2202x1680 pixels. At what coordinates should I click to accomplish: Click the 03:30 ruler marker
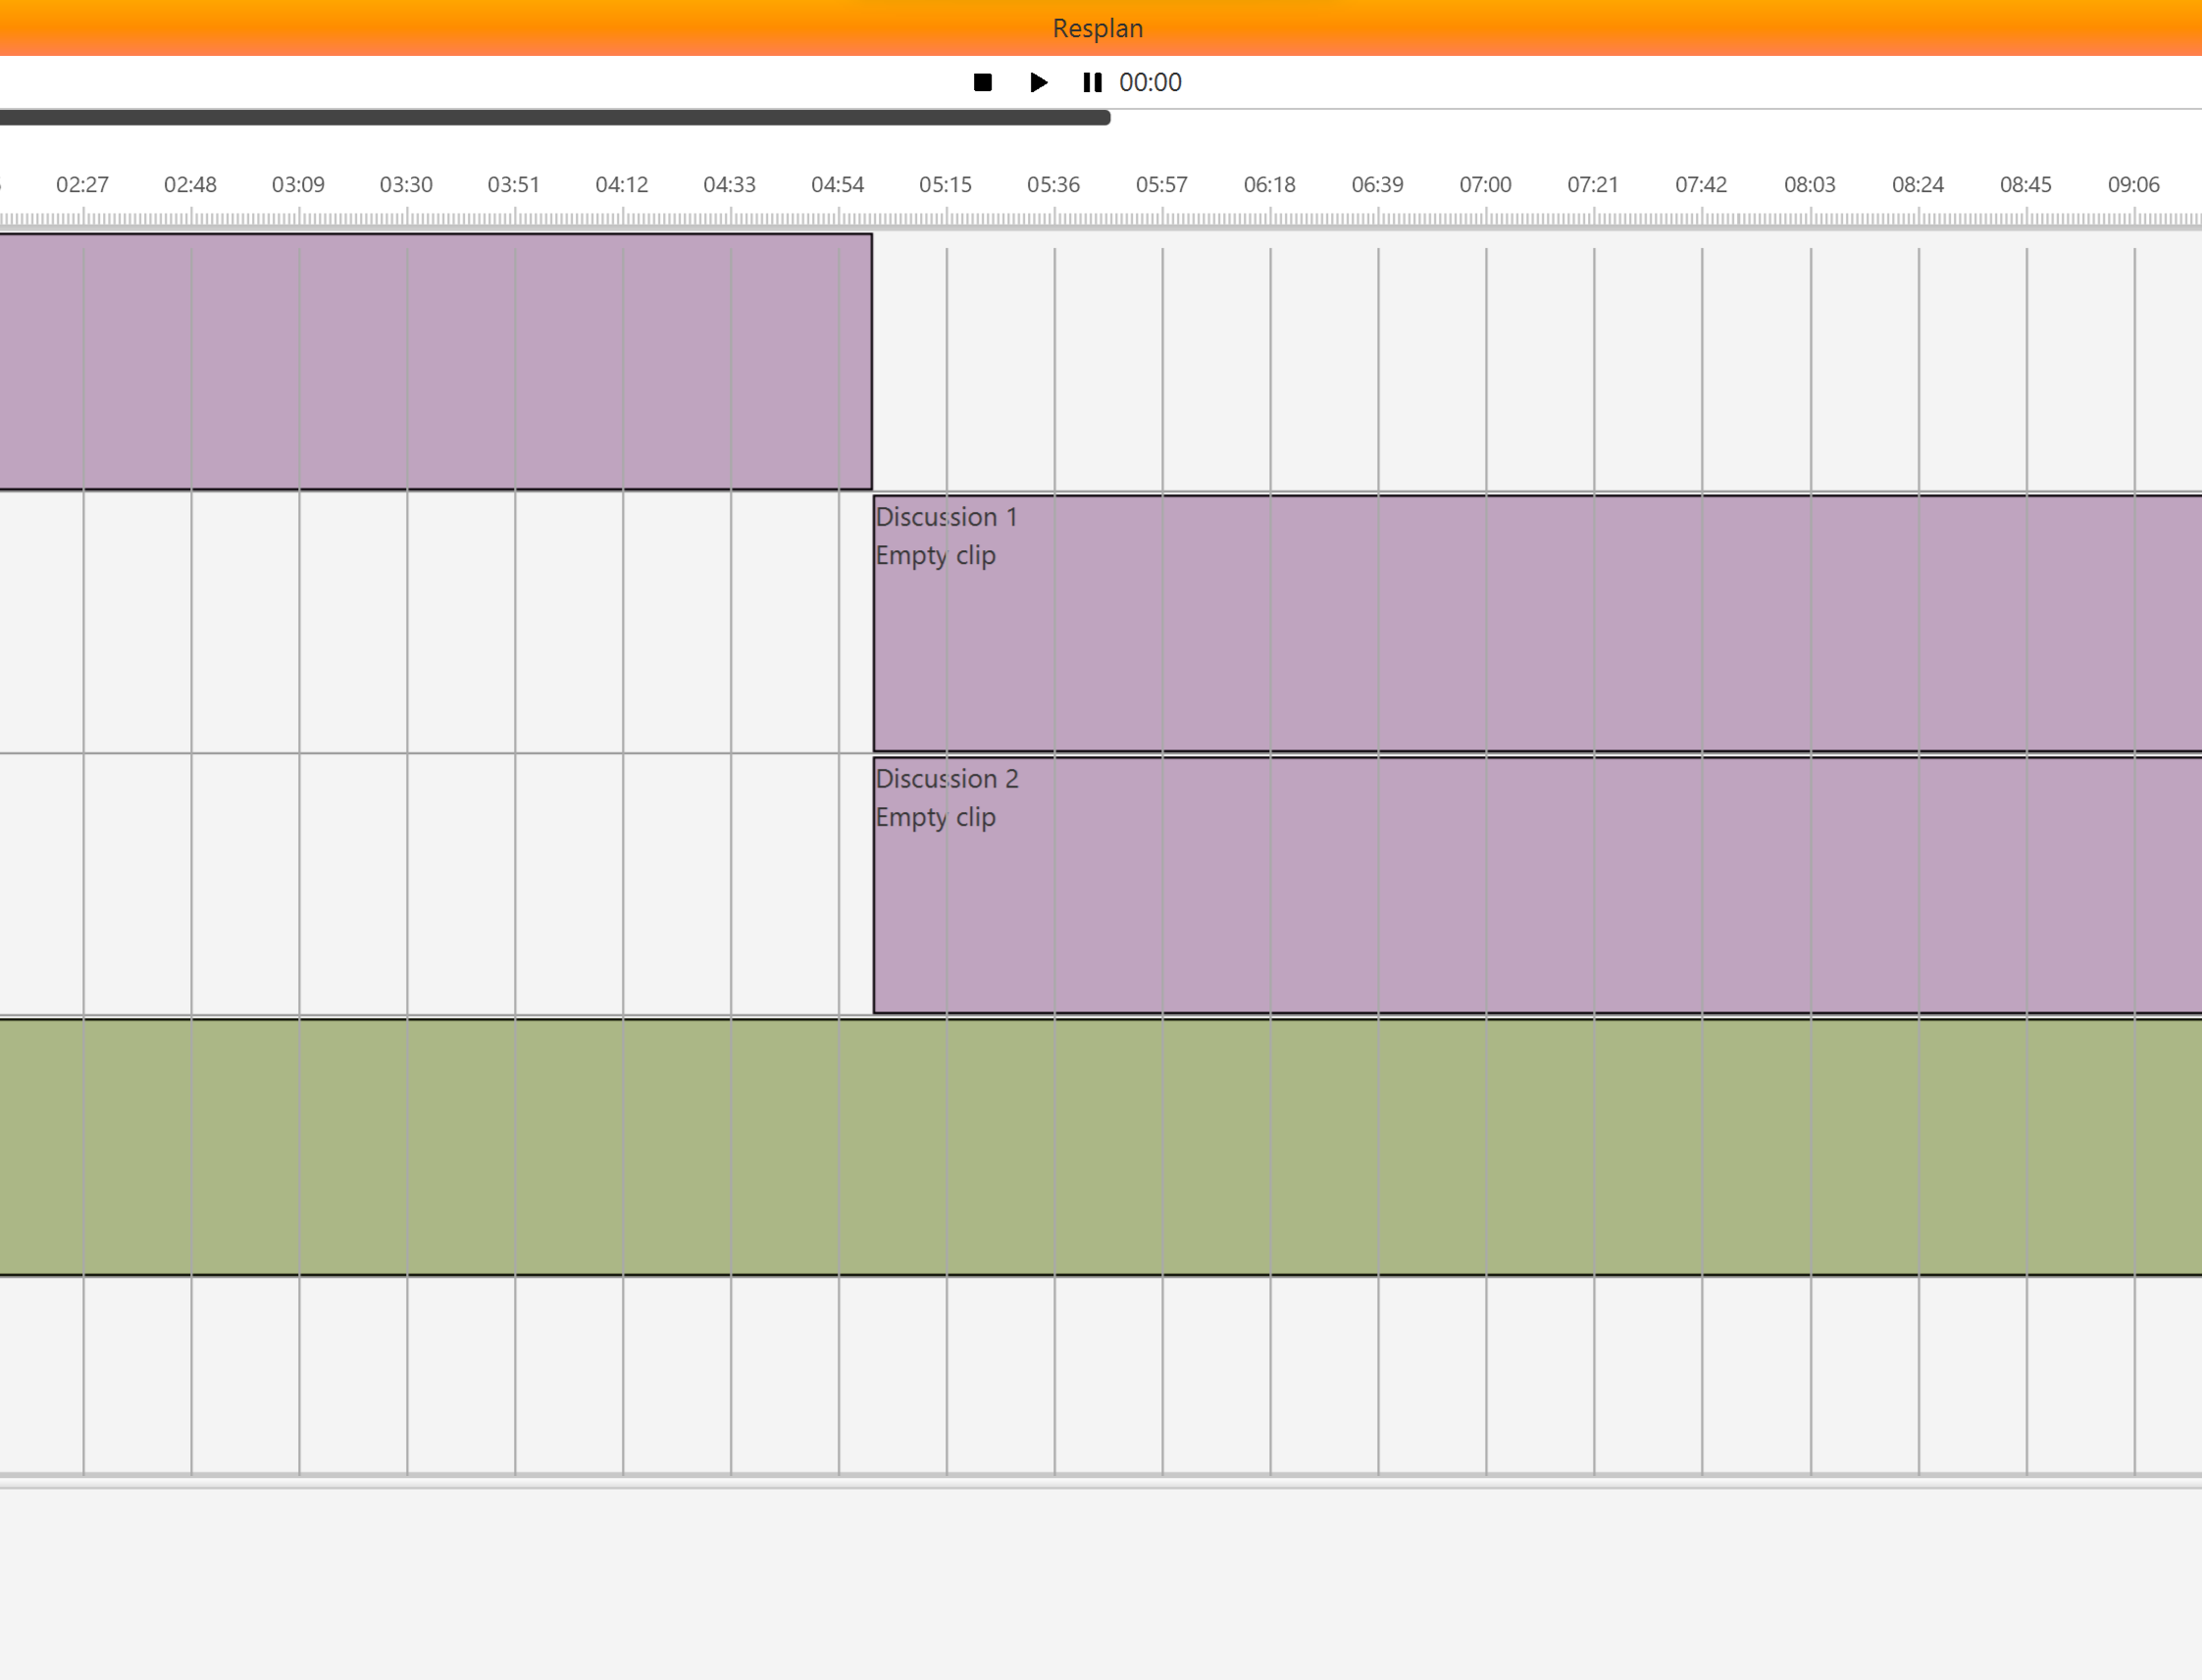click(x=406, y=185)
